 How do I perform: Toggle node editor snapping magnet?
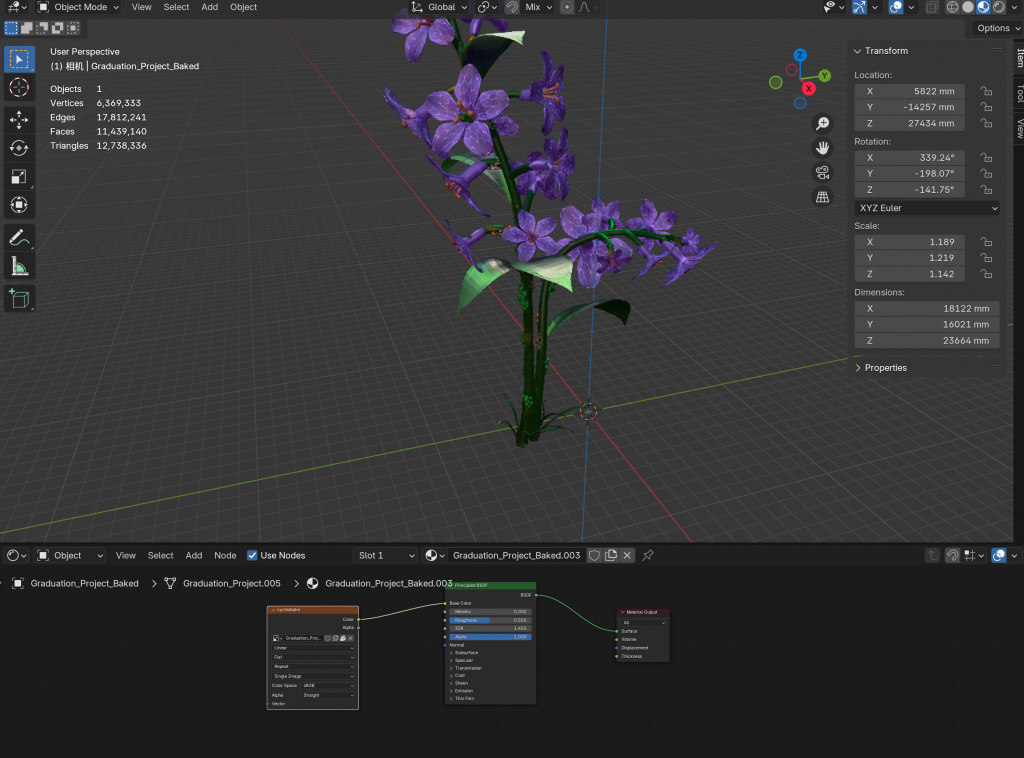pyautogui.click(x=953, y=556)
